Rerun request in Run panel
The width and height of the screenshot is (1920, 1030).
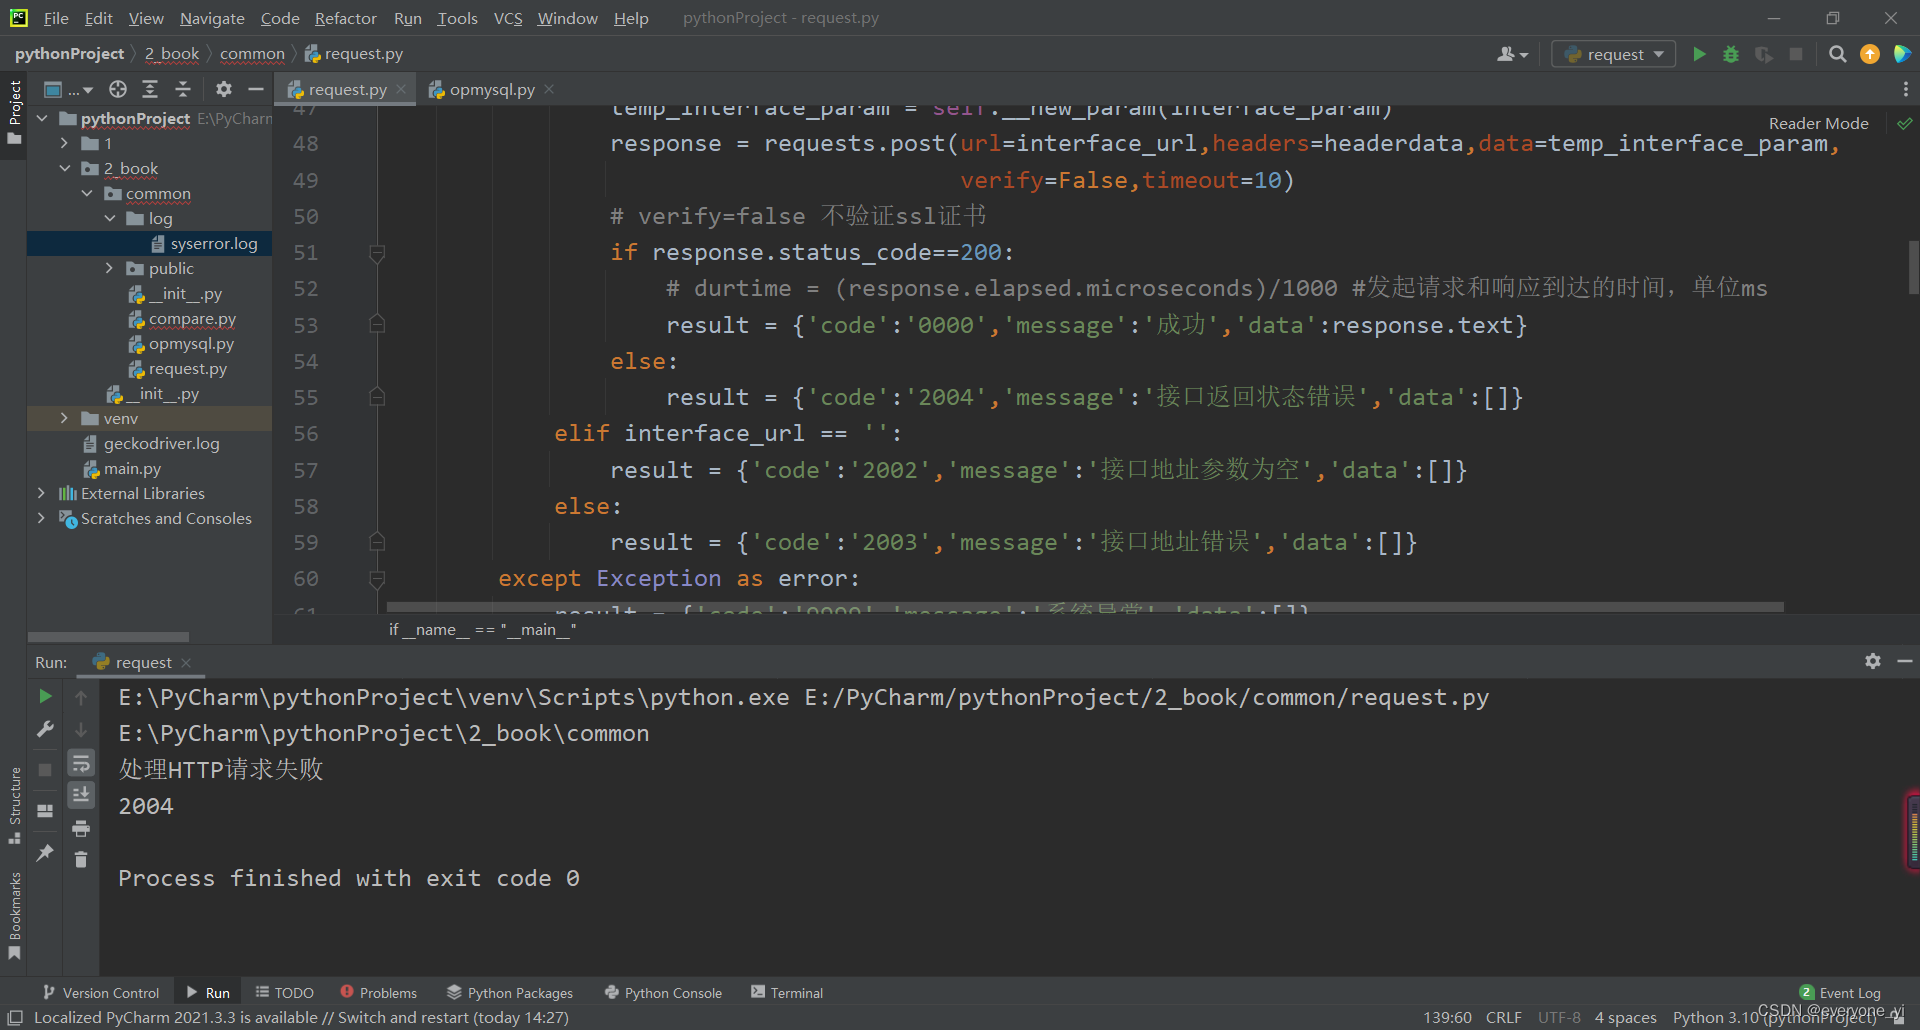pyautogui.click(x=45, y=696)
